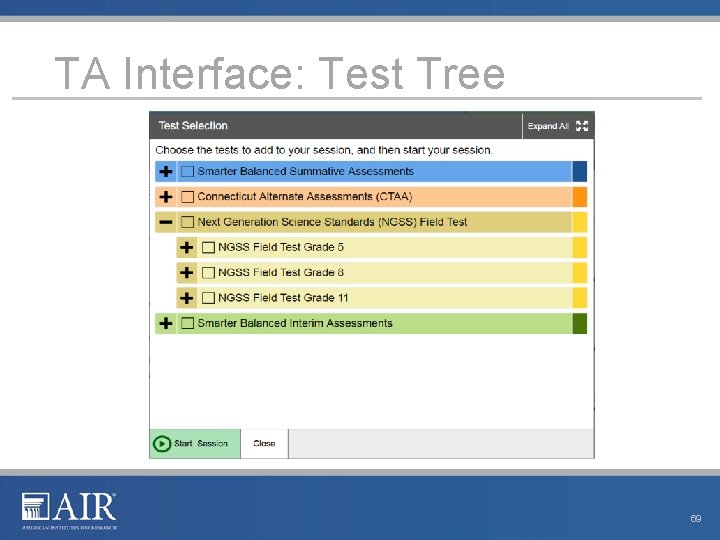
Task: Click the 'Next Generation Science Standards (NGSS) Field Test' label
Action: point(332,222)
